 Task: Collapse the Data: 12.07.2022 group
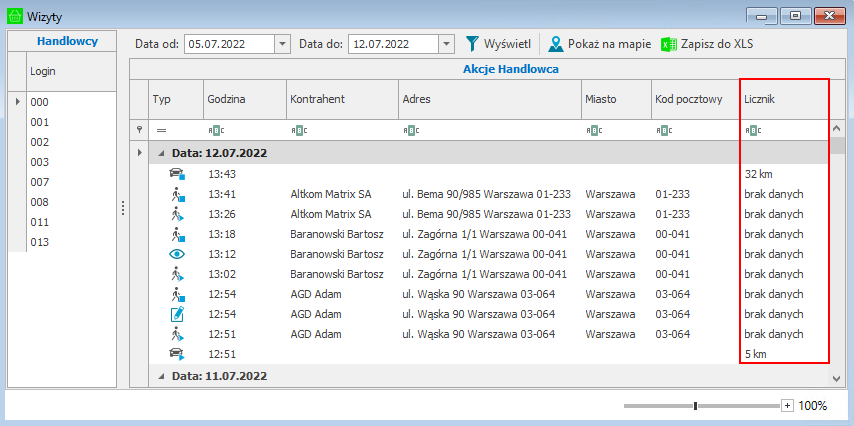[160, 154]
